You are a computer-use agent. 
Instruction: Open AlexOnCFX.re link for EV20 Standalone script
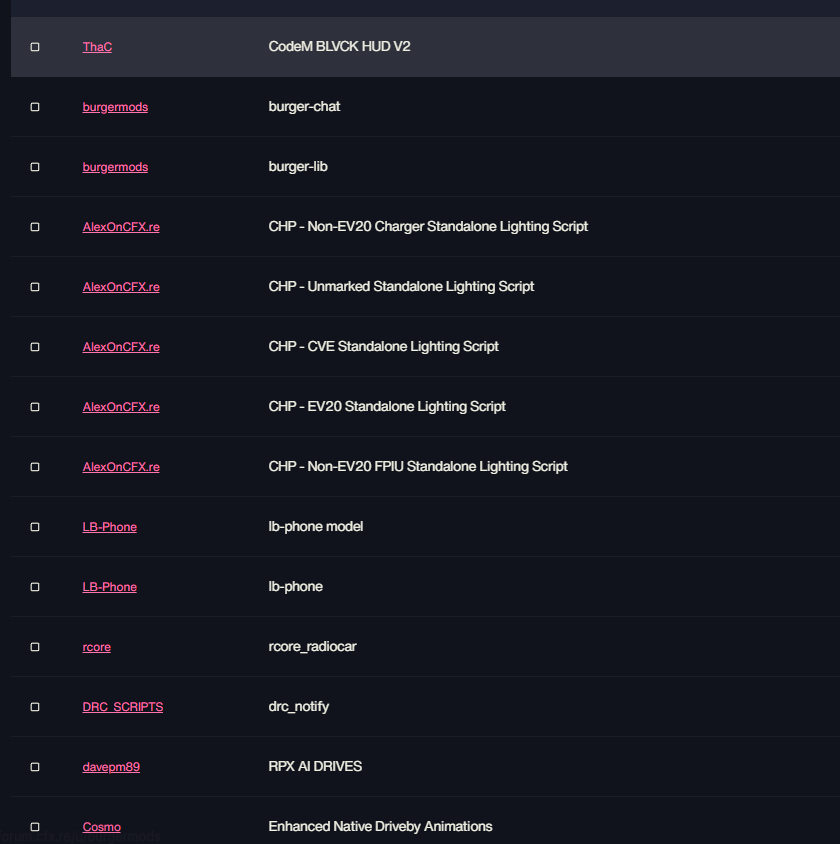[x=121, y=407]
